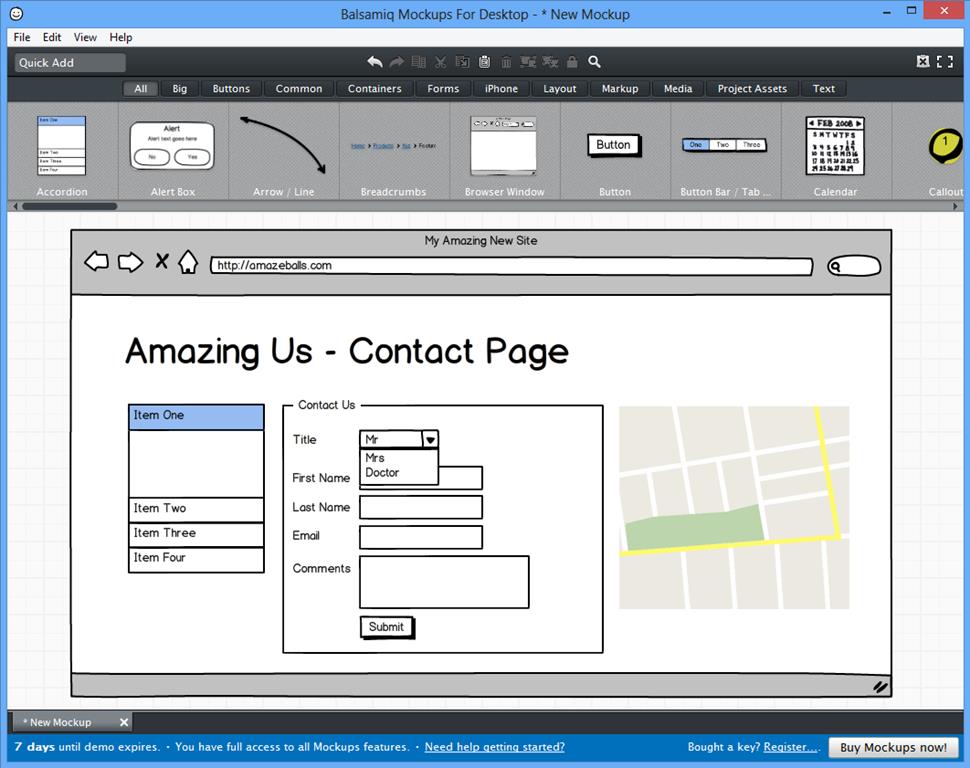970x768 pixels.
Task: Switch to the Forms component category
Action: pos(442,88)
